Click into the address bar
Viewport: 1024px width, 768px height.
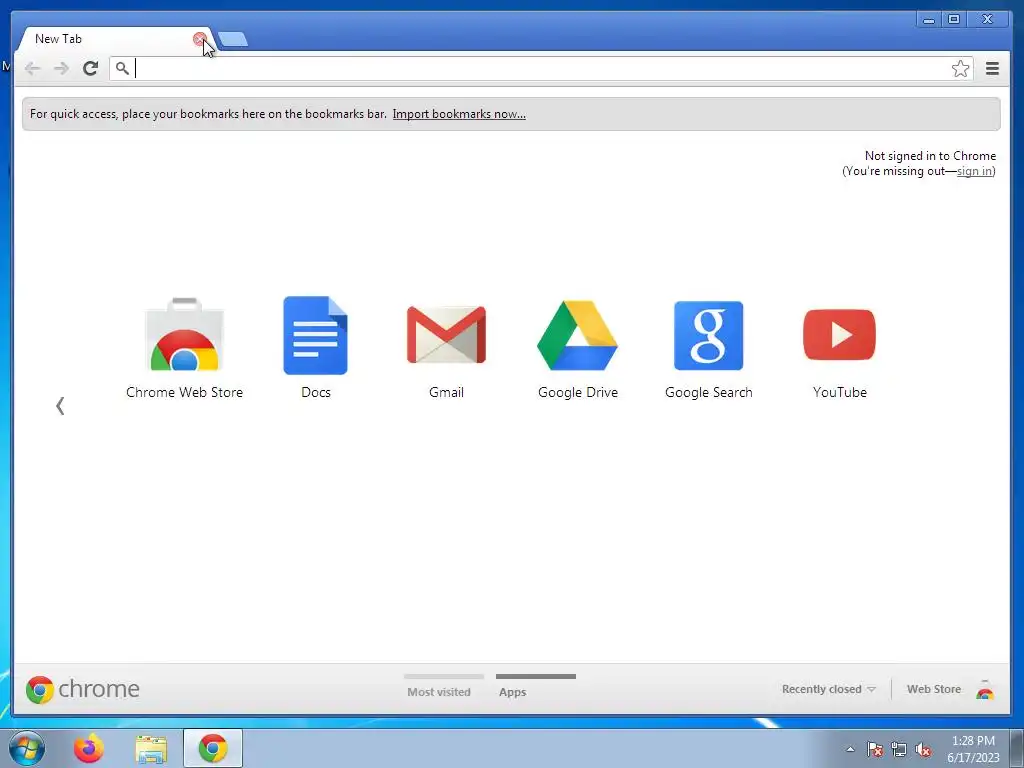[542, 69]
